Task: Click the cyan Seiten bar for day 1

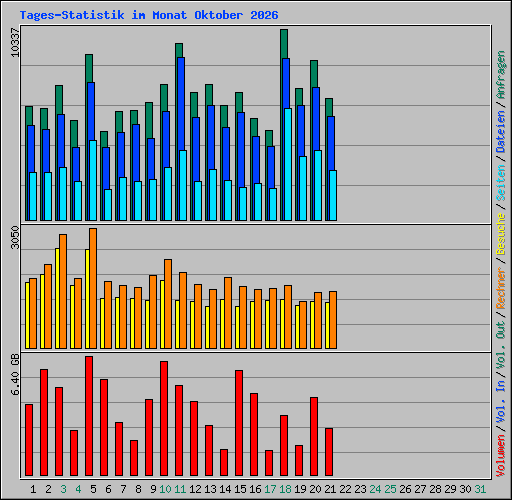Action: (x=33, y=196)
